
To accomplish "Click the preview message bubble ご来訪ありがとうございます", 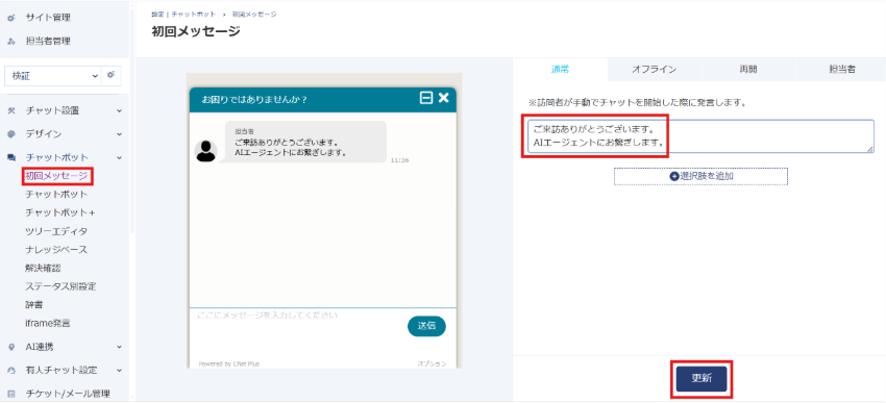I will pyautogui.click(x=306, y=142).
